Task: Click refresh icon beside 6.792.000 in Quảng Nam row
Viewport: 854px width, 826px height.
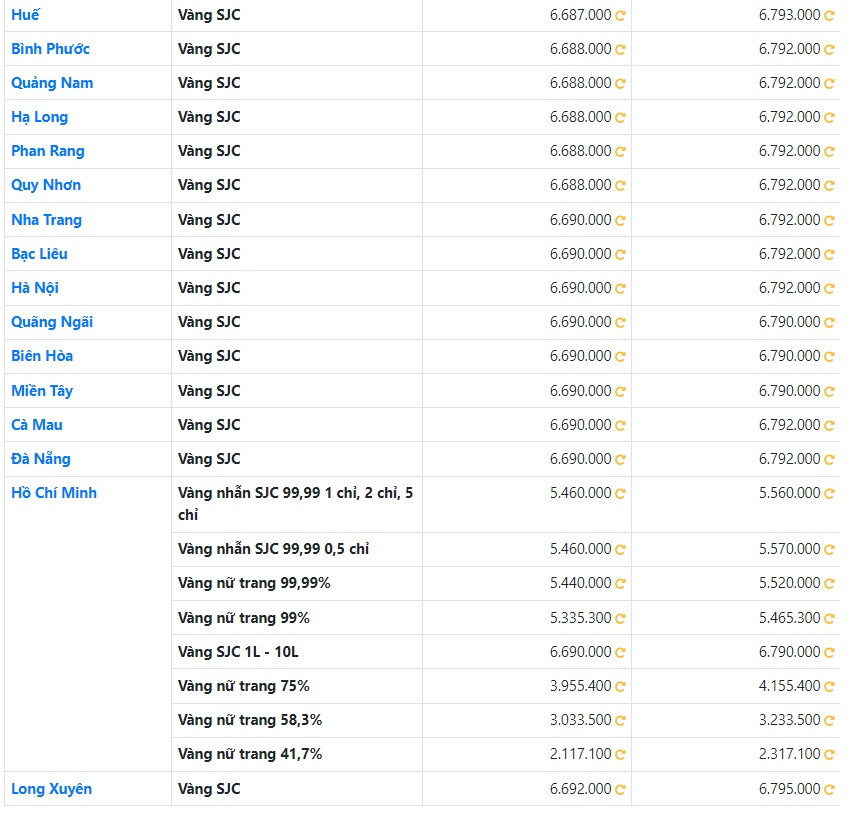Action: (x=829, y=84)
